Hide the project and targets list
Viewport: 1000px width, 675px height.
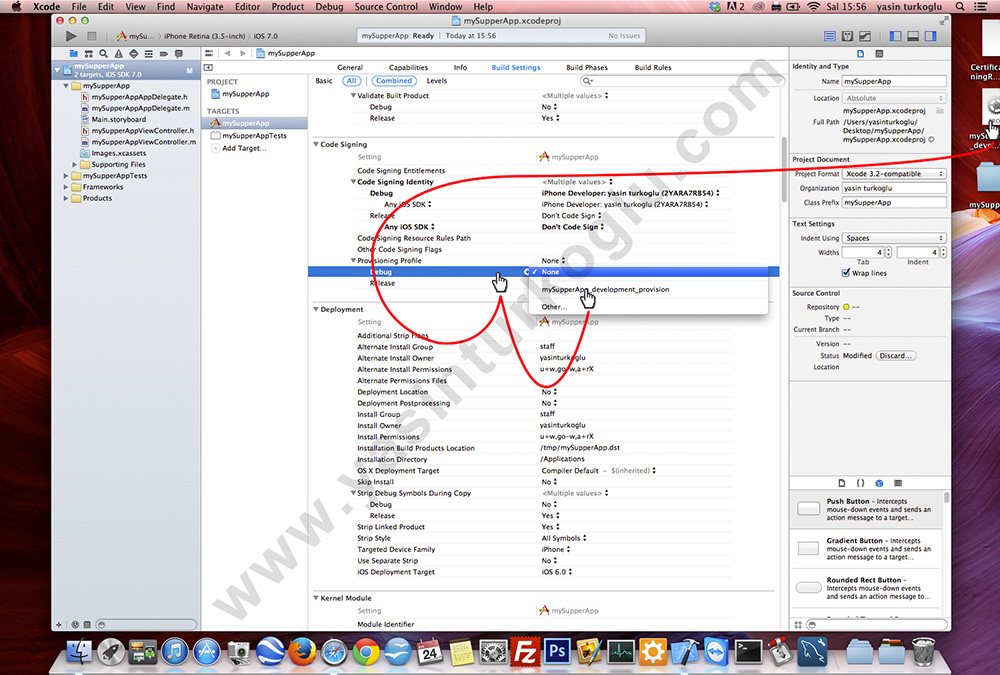209,68
